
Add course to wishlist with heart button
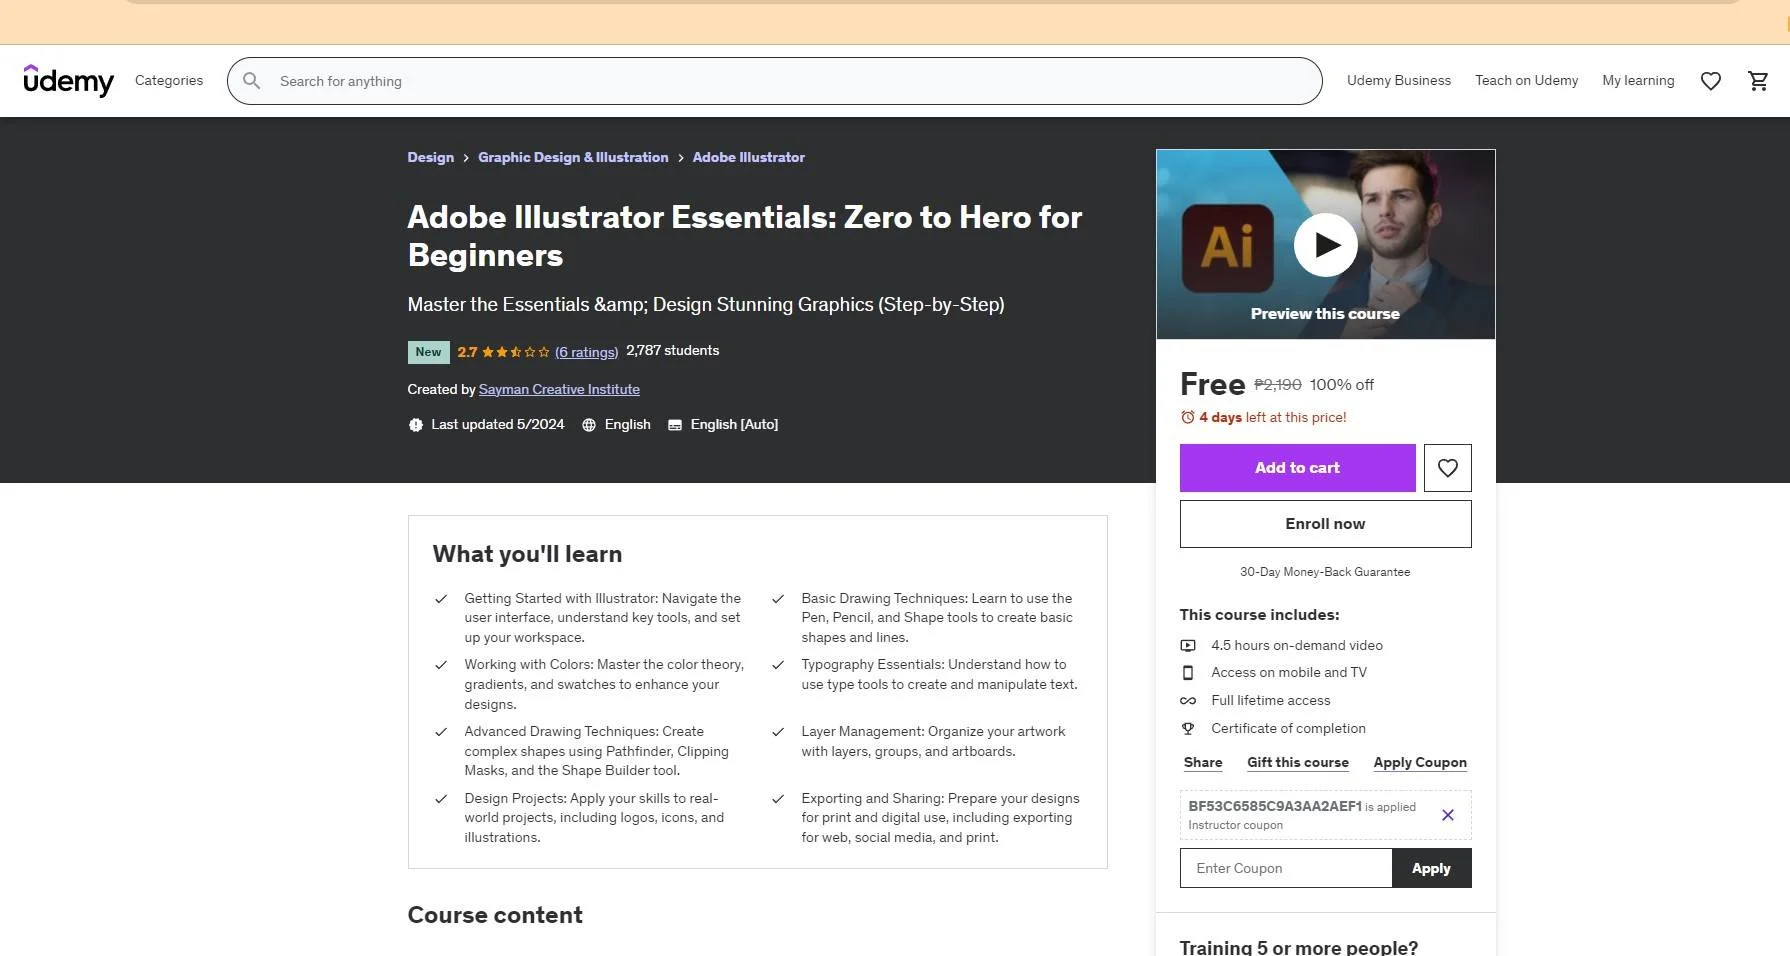tap(1447, 468)
